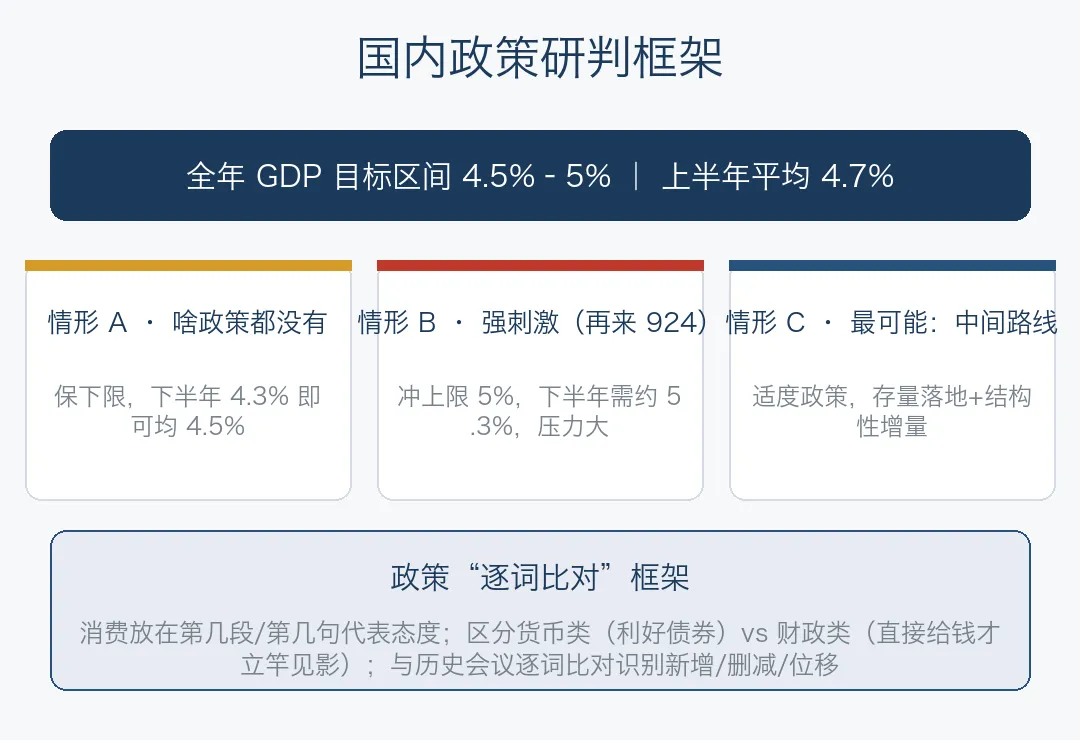Select heading 情形 A · 啥政策都没有
This screenshot has width=1080, height=740.
(188, 322)
